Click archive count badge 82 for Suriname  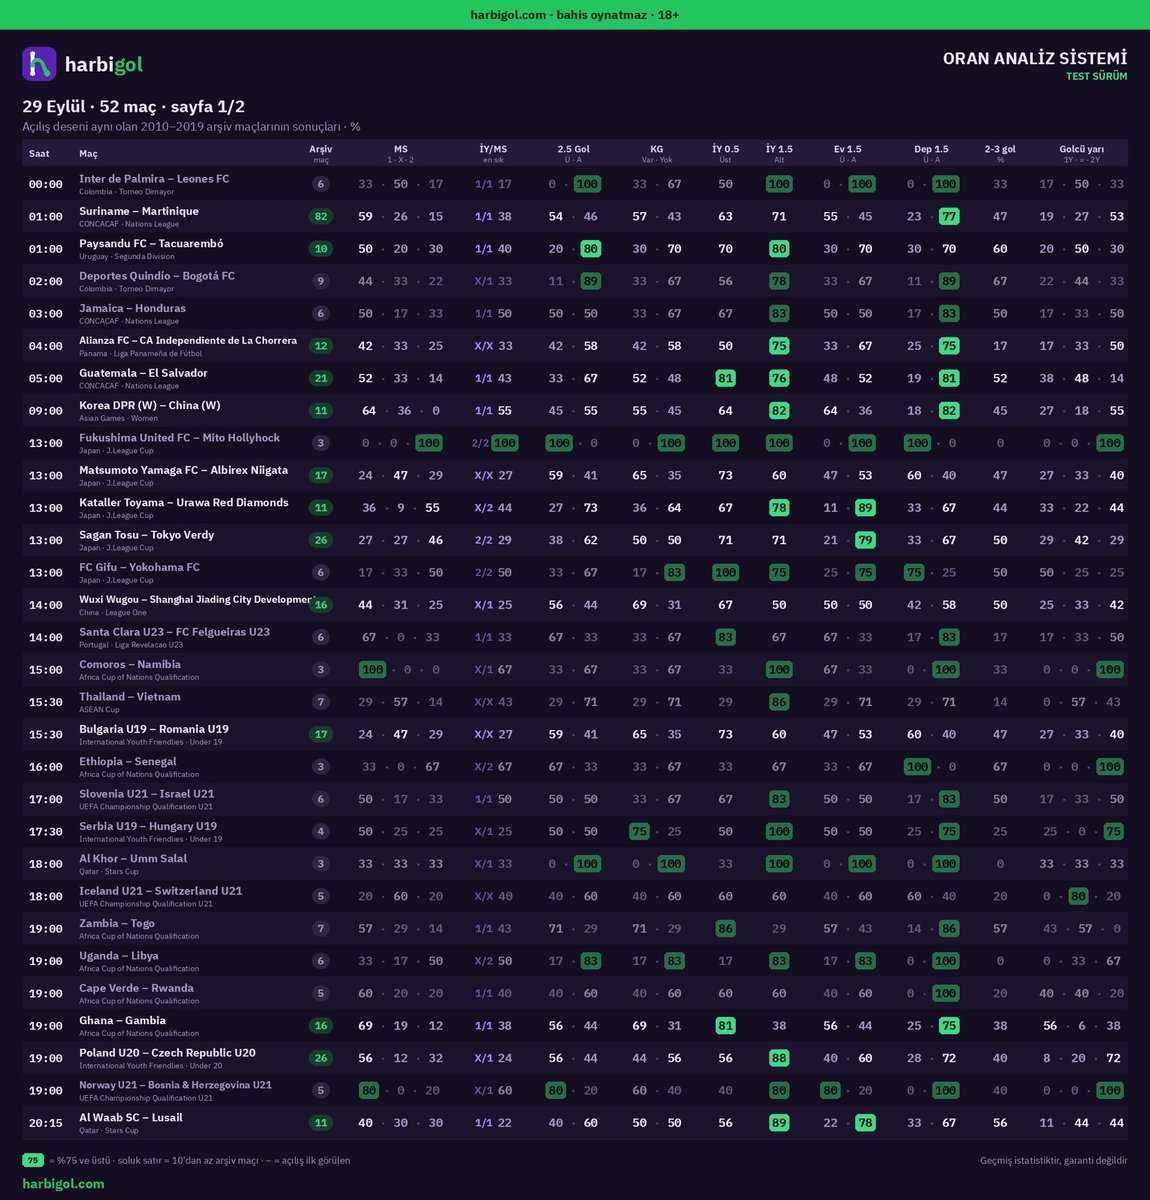click(320, 217)
